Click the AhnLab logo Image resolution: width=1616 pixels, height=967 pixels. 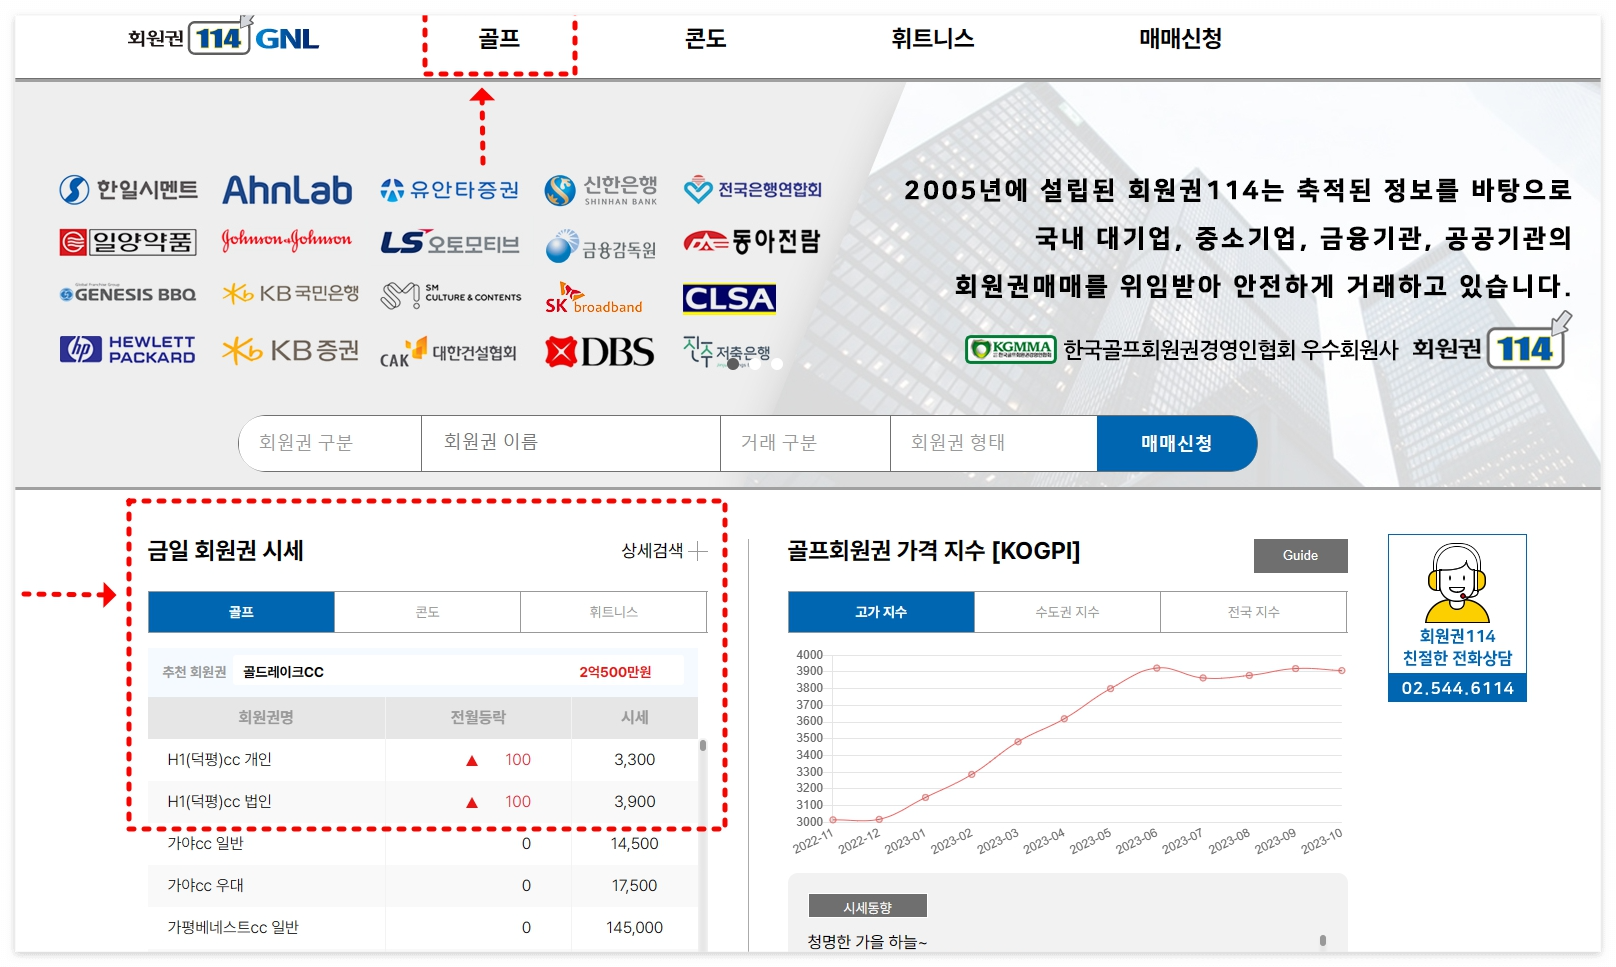(x=287, y=189)
